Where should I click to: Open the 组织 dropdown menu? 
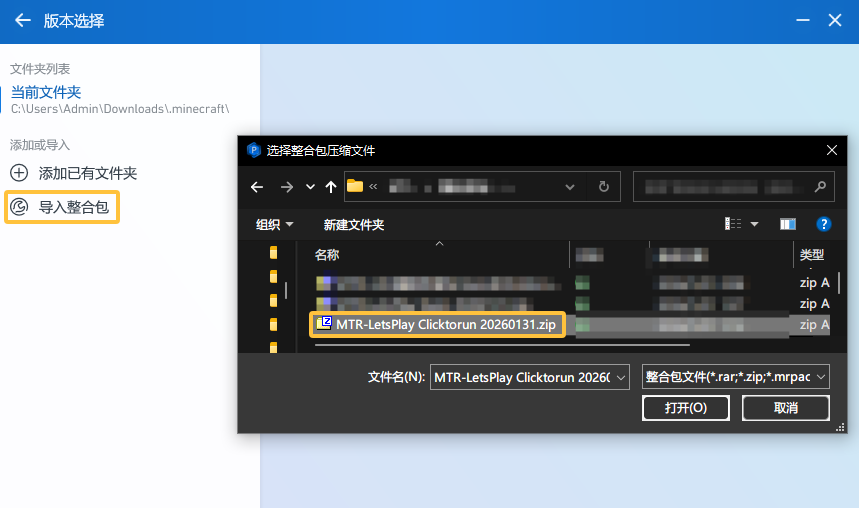275,225
